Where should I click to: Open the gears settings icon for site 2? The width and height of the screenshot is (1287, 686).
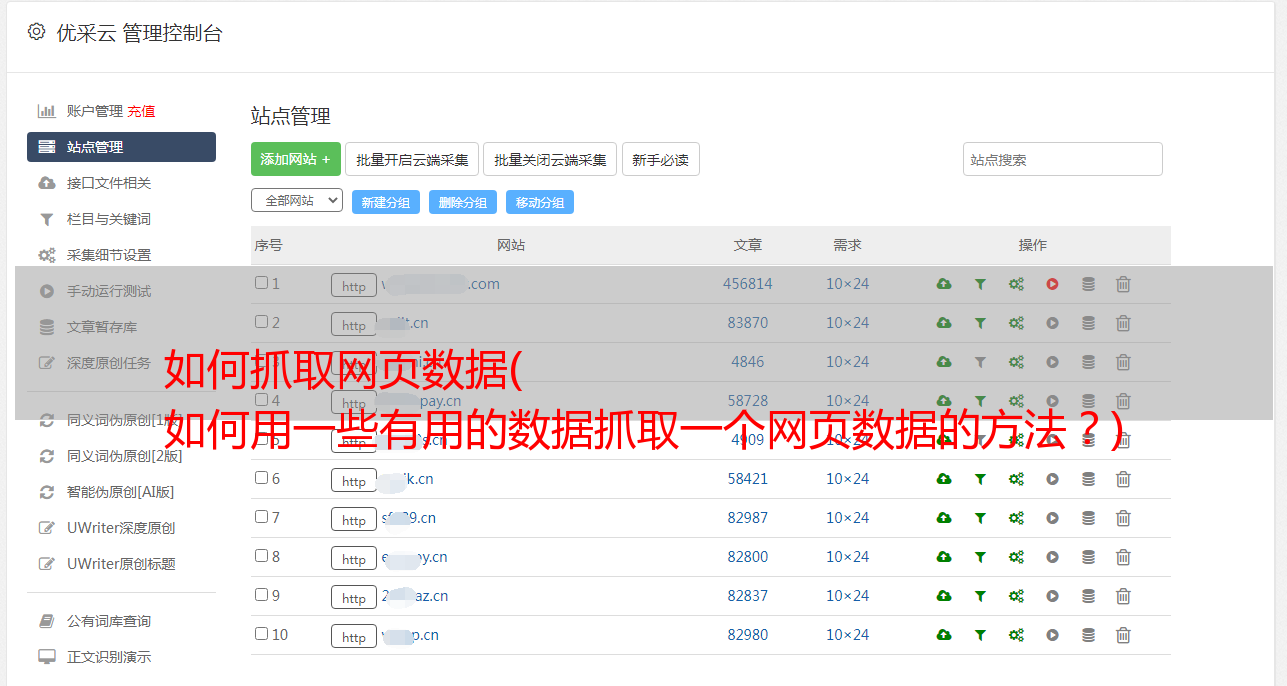tap(1016, 323)
